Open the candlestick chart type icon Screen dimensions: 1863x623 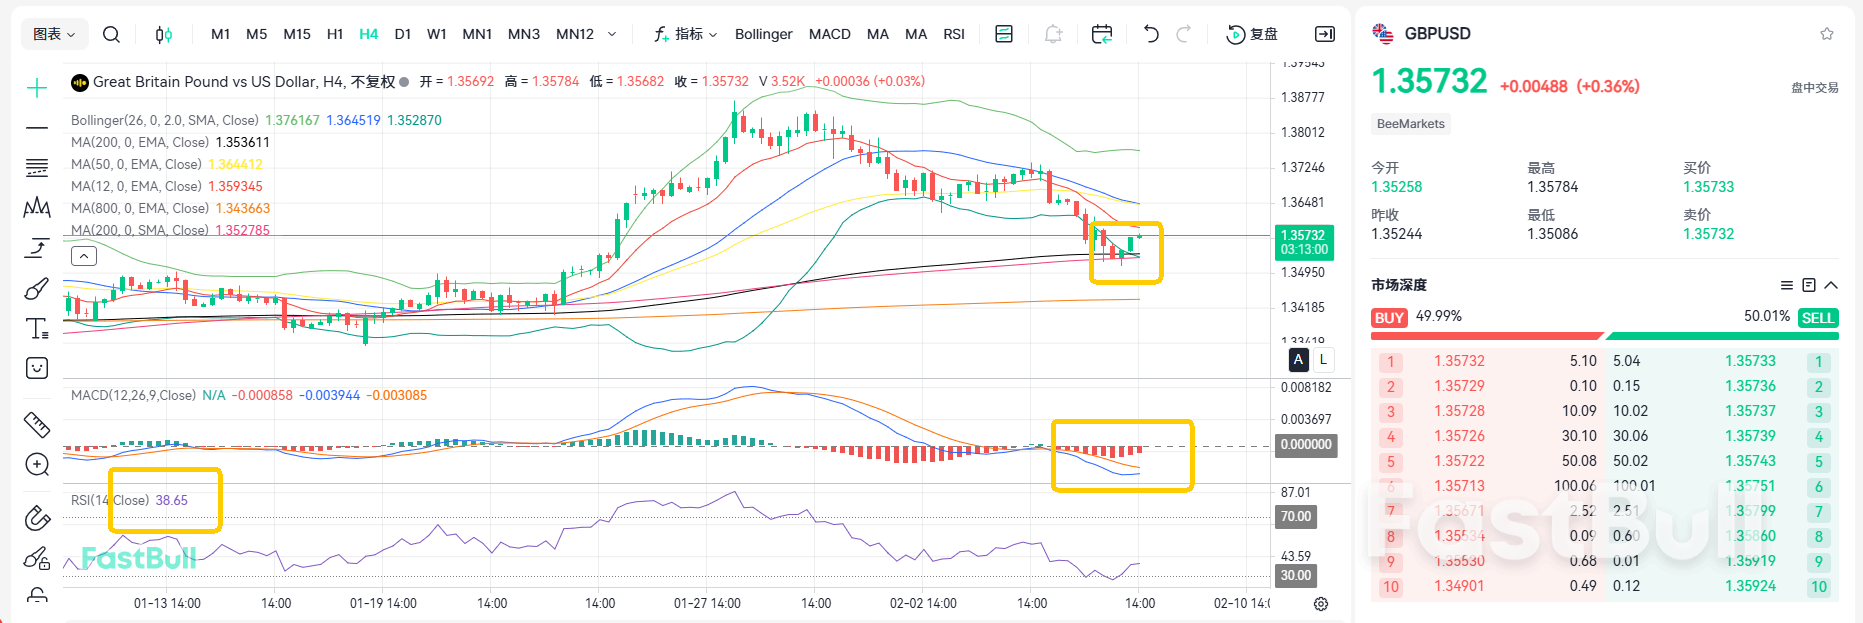[x=163, y=34]
